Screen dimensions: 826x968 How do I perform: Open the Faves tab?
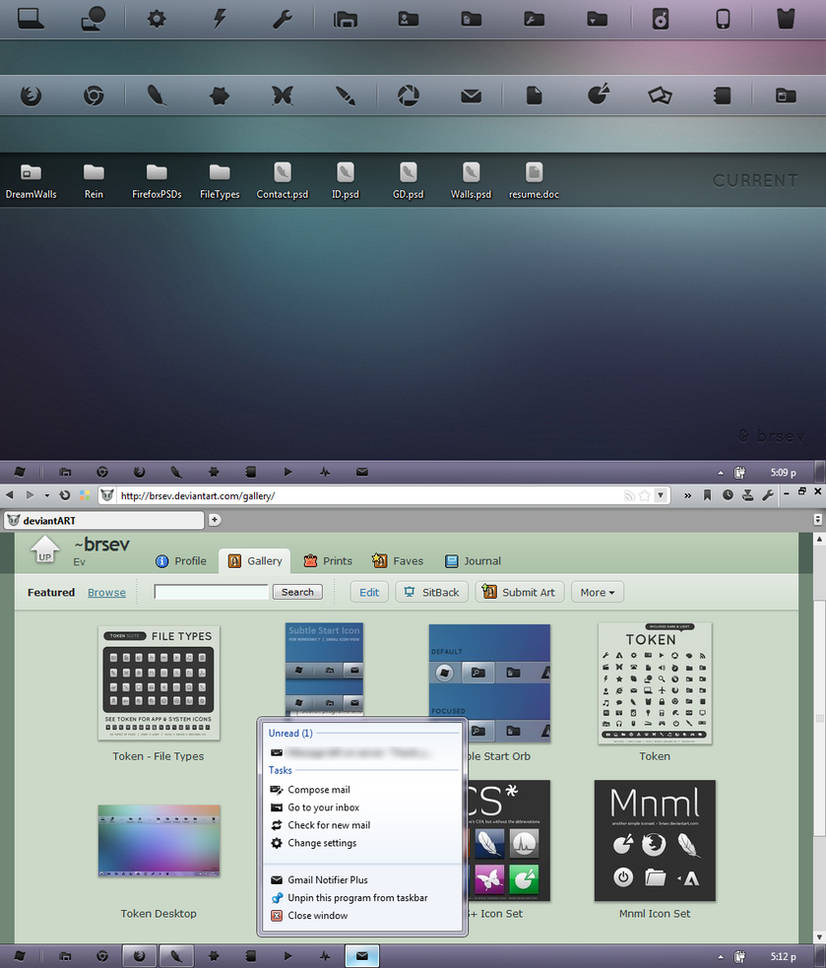tap(398, 561)
